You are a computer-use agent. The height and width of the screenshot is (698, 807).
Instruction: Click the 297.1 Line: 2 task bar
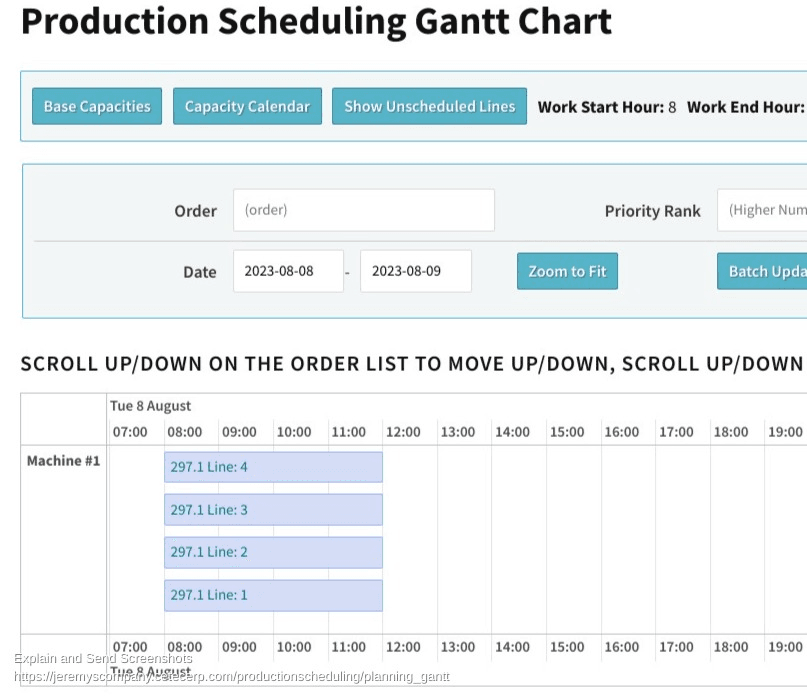(273, 552)
